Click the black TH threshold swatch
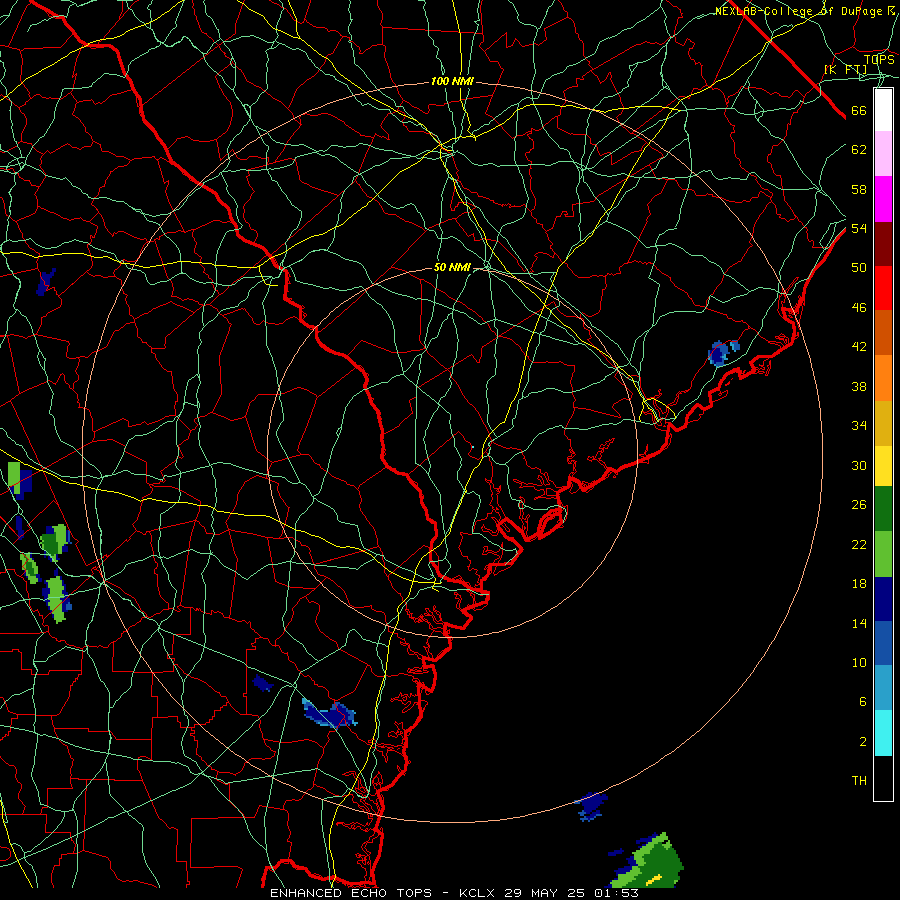 883,778
